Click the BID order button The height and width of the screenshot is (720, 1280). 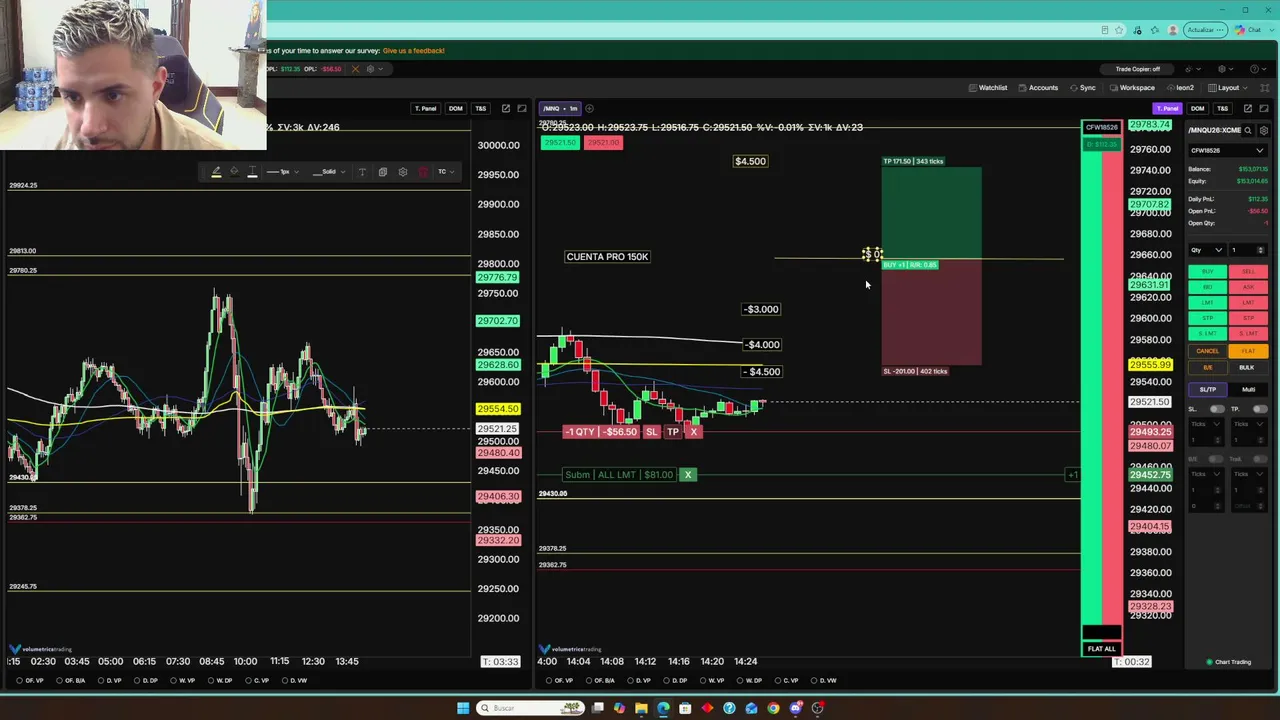[1207, 287]
